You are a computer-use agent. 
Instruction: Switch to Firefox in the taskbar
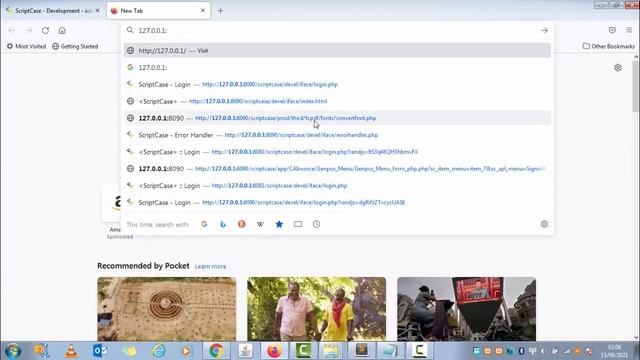(274, 351)
